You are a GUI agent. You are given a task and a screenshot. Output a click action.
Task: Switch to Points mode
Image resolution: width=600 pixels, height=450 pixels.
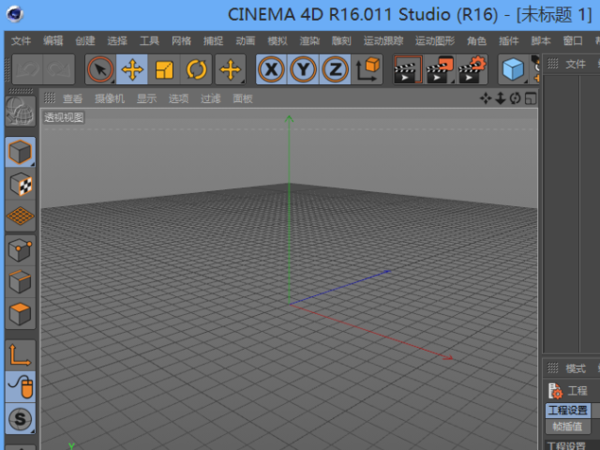20,249
